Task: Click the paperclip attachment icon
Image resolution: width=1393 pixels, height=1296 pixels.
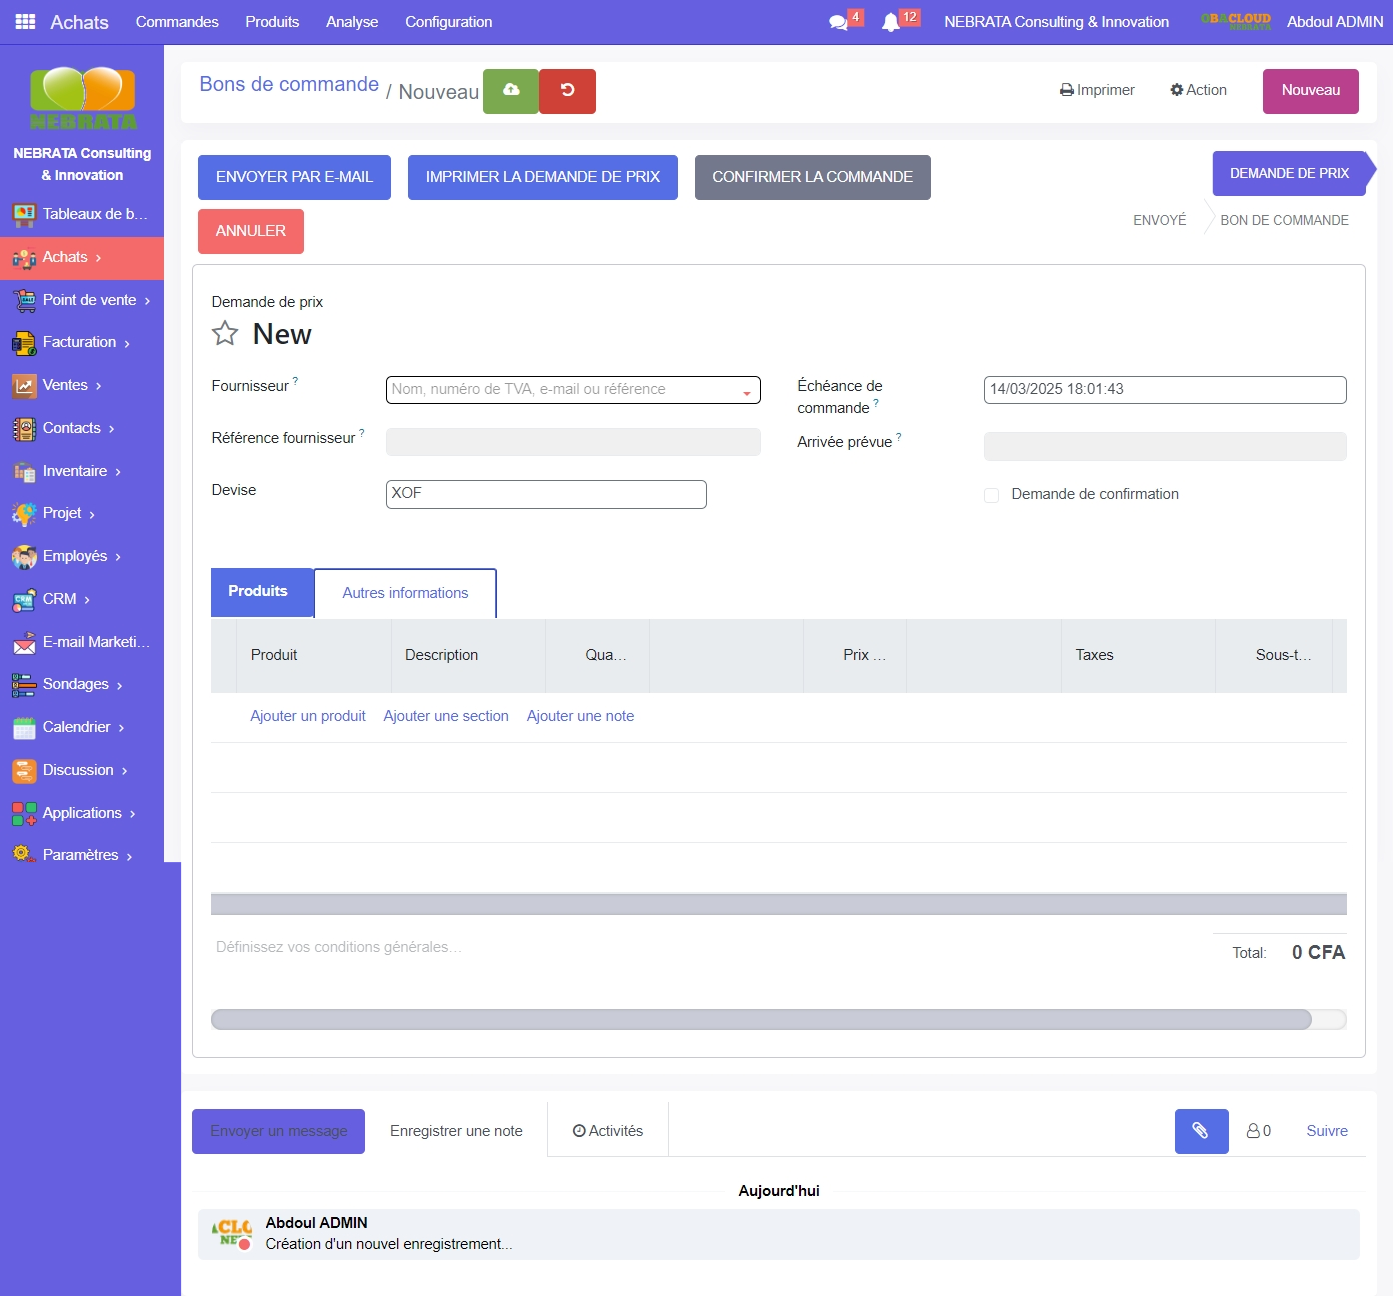Action: (x=1201, y=1131)
